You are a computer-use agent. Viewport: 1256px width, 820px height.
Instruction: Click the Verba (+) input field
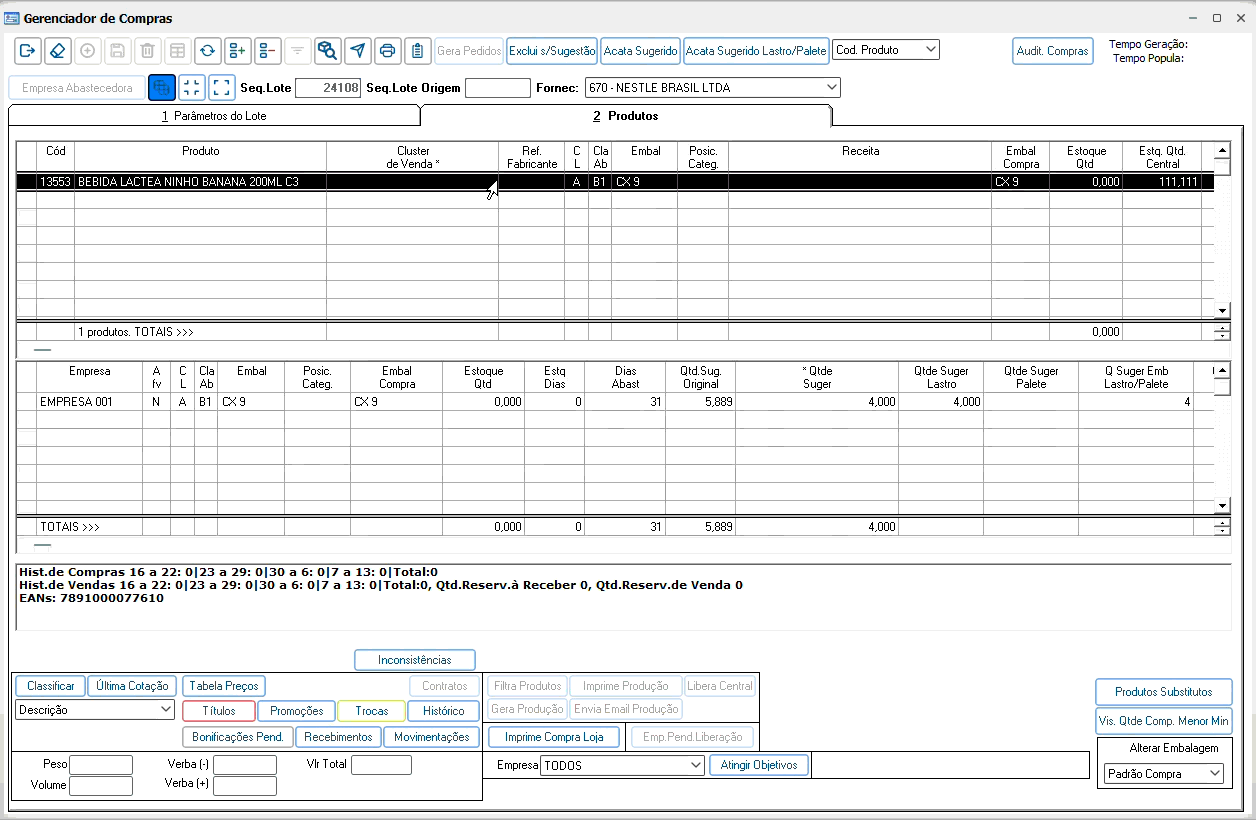(x=245, y=786)
